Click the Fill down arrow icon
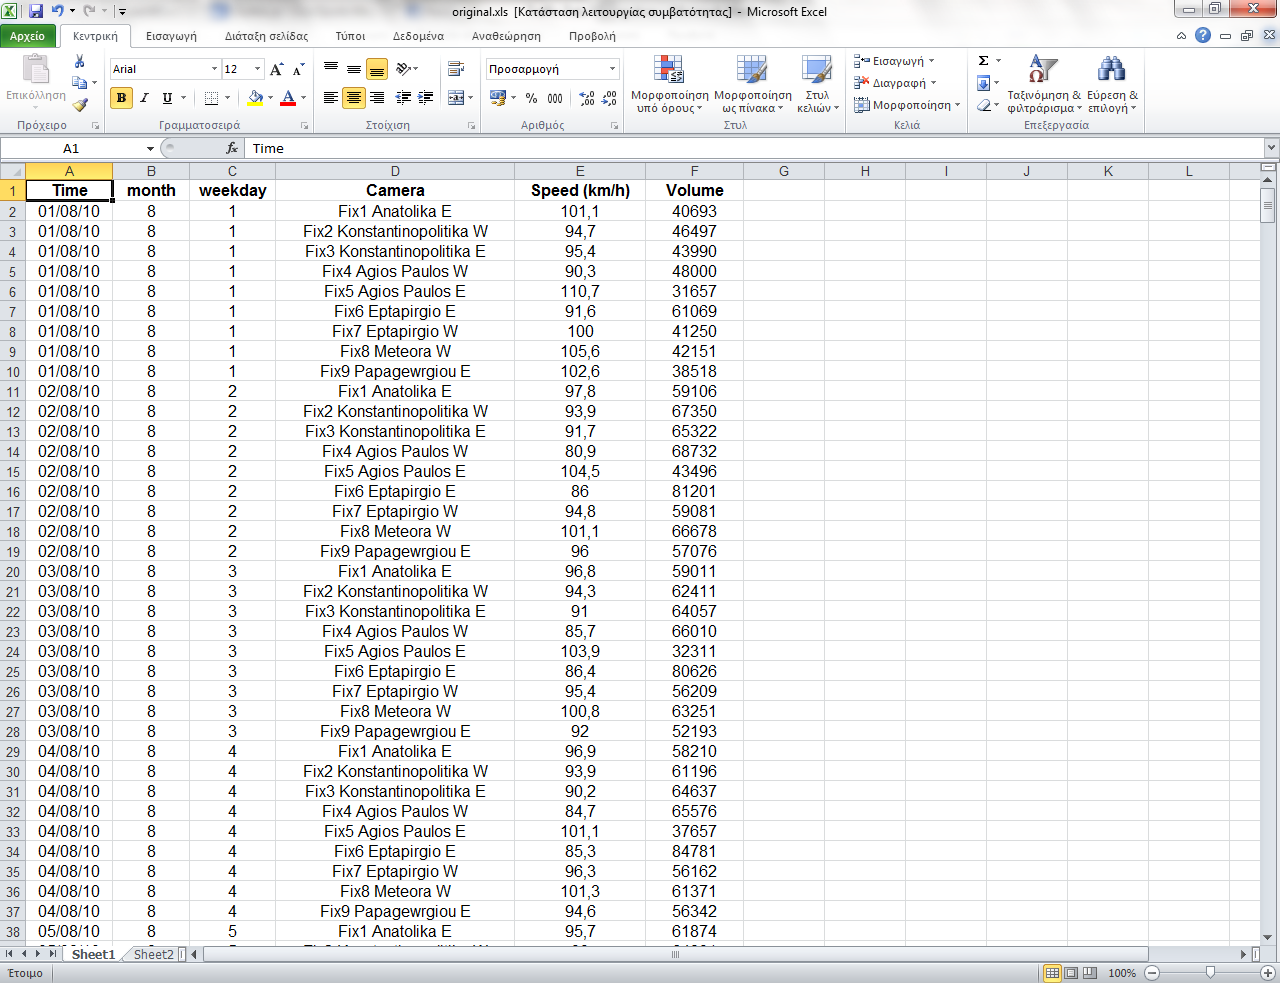Screen dimensions: 1280x983 pyautogui.click(x=983, y=83)
